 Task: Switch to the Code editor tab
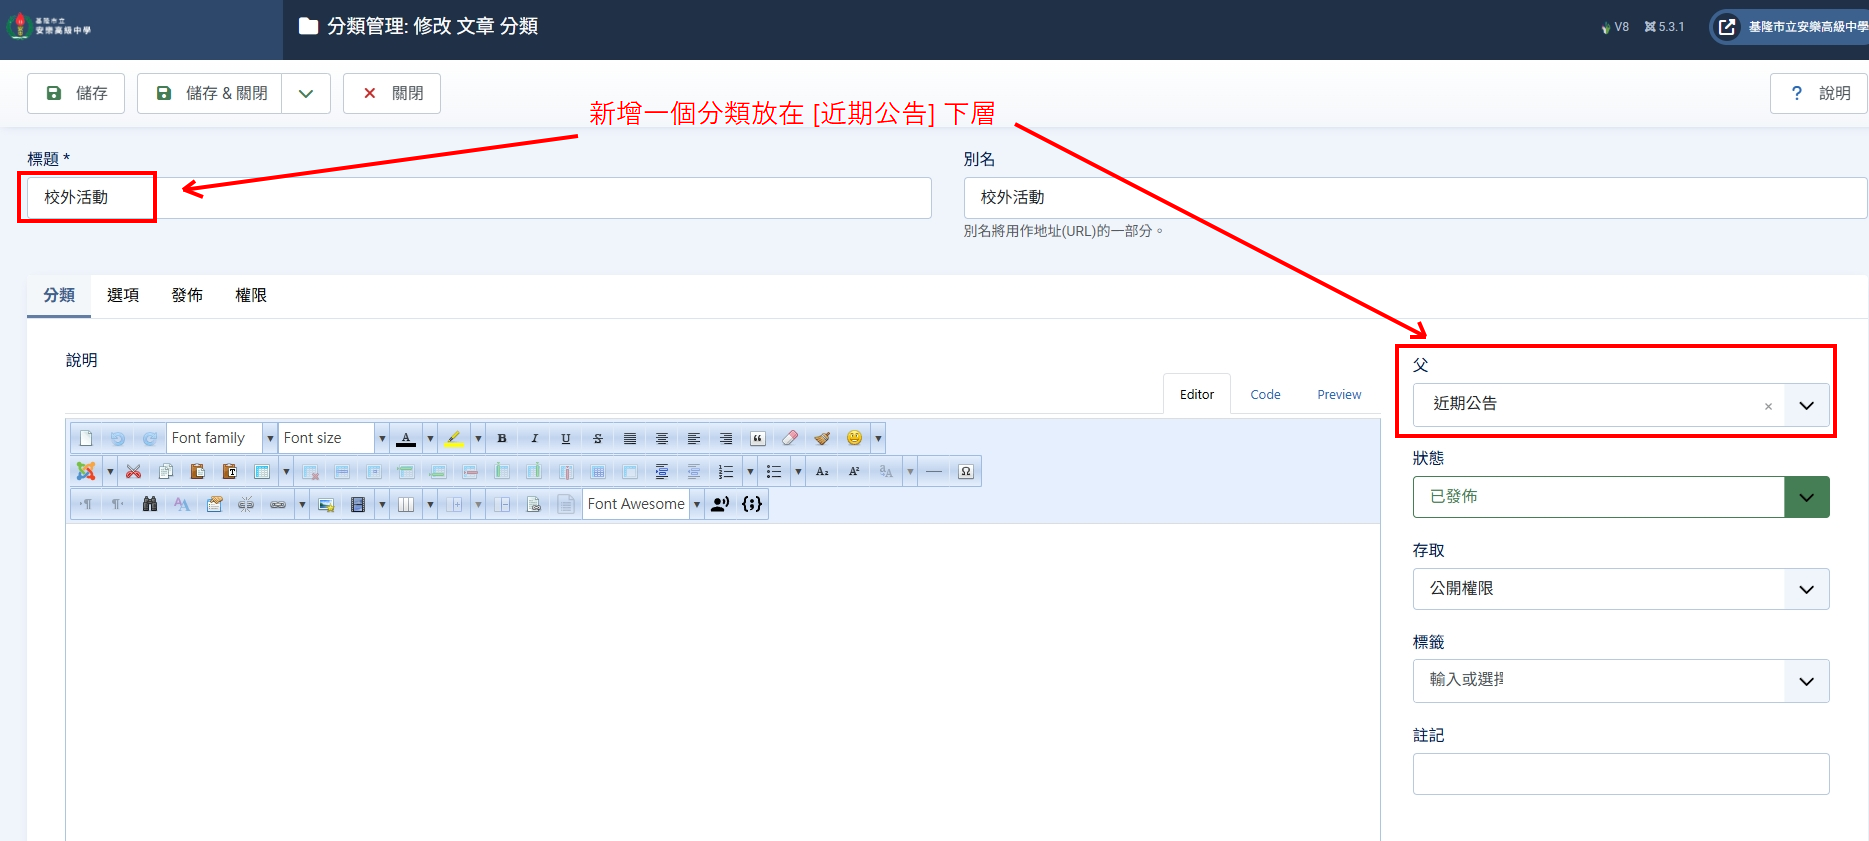click(1265, 395)
